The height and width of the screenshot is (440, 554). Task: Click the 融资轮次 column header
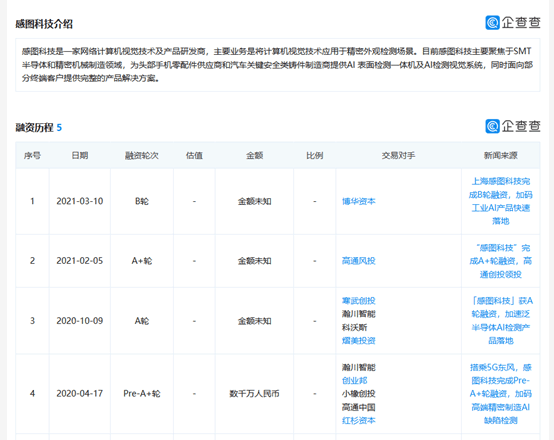click(142, 156)
